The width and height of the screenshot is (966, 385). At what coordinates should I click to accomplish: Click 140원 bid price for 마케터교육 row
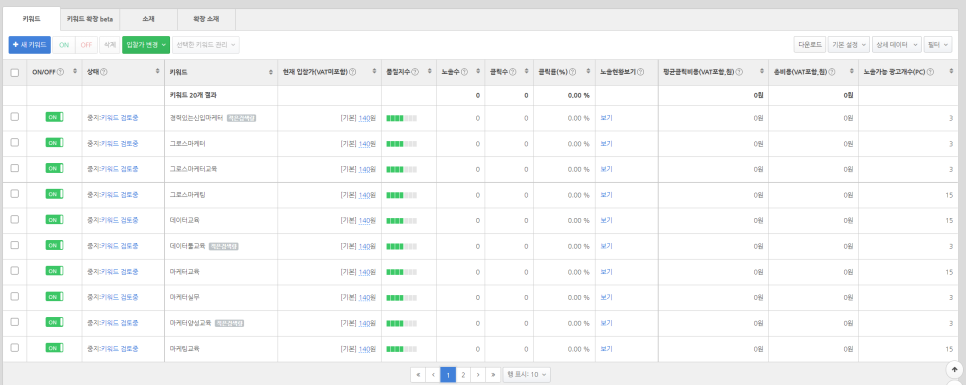point(367,272)
